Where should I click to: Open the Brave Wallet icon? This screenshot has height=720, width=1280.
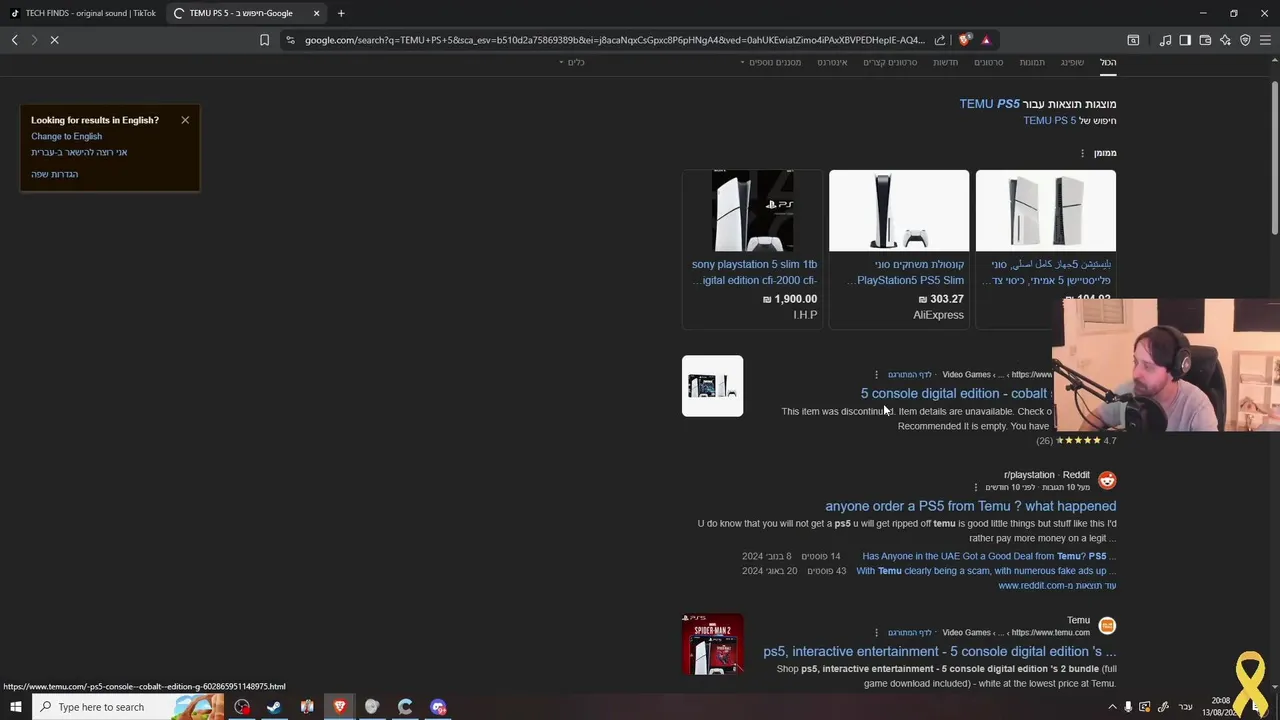(1205, 40)
